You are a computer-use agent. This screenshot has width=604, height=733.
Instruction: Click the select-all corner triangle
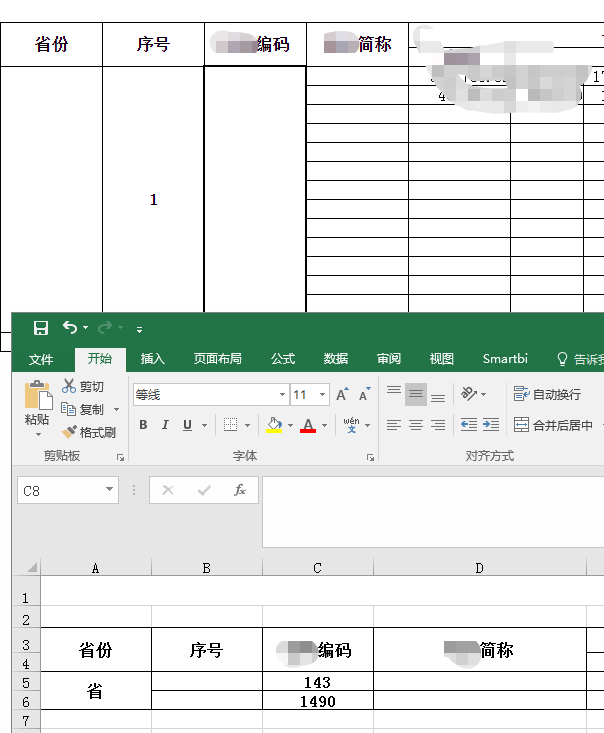(x=32, y=568)
